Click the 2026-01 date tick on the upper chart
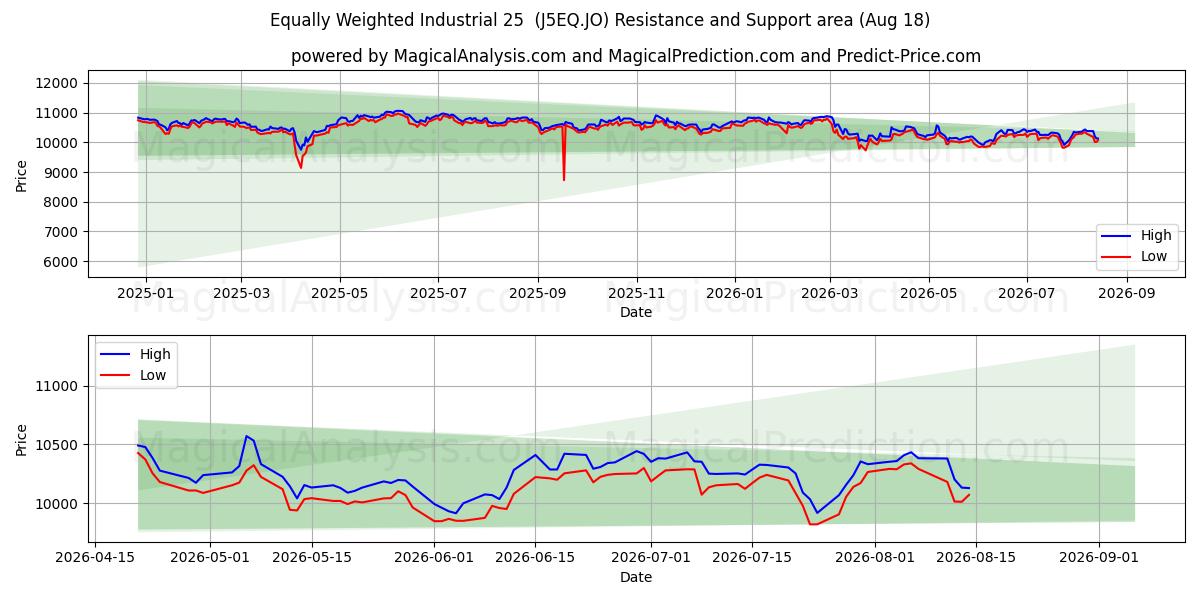 (x=735, y=294)
